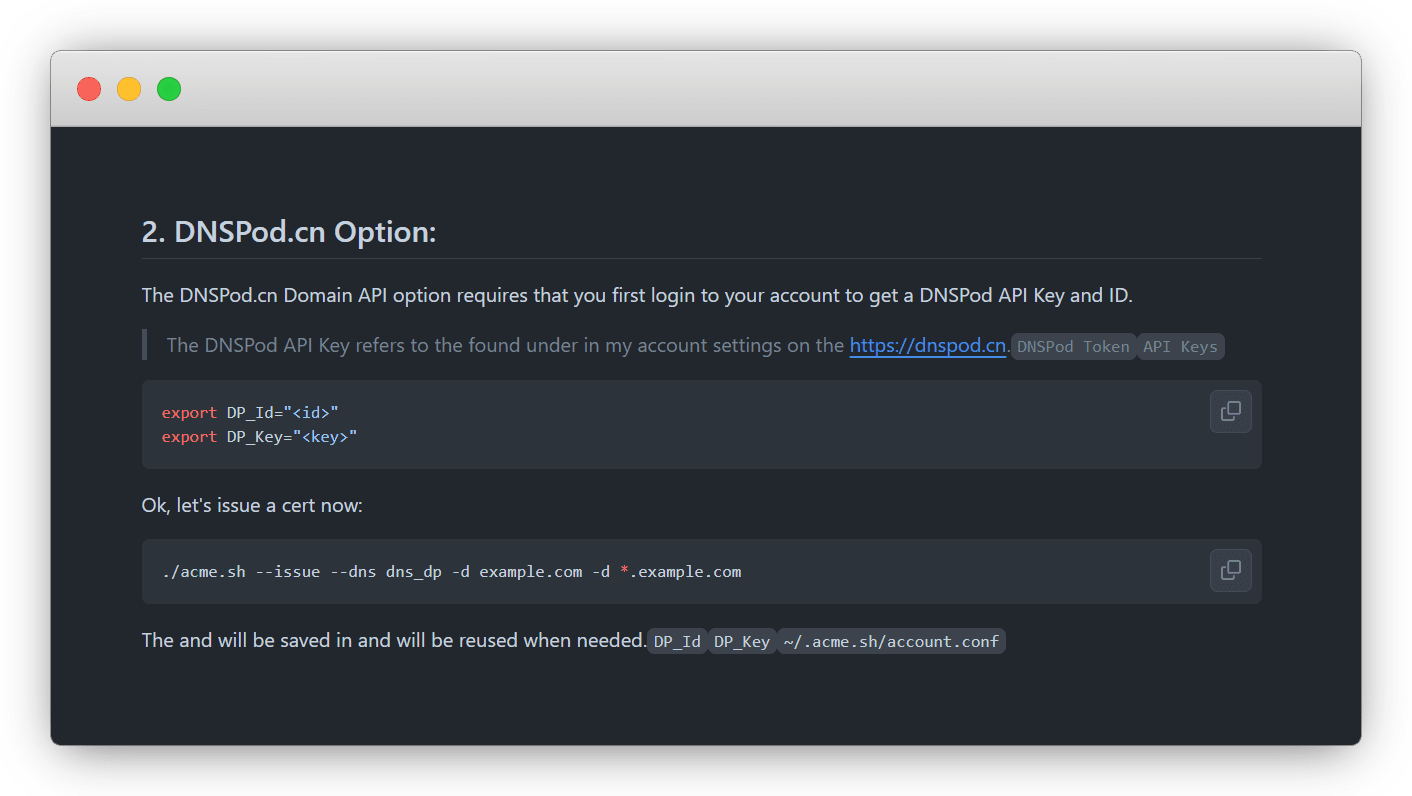Place cursor on the ./acme.sh command text
The width and height of the screenshot is (1412, 796).
click(203, 572)
